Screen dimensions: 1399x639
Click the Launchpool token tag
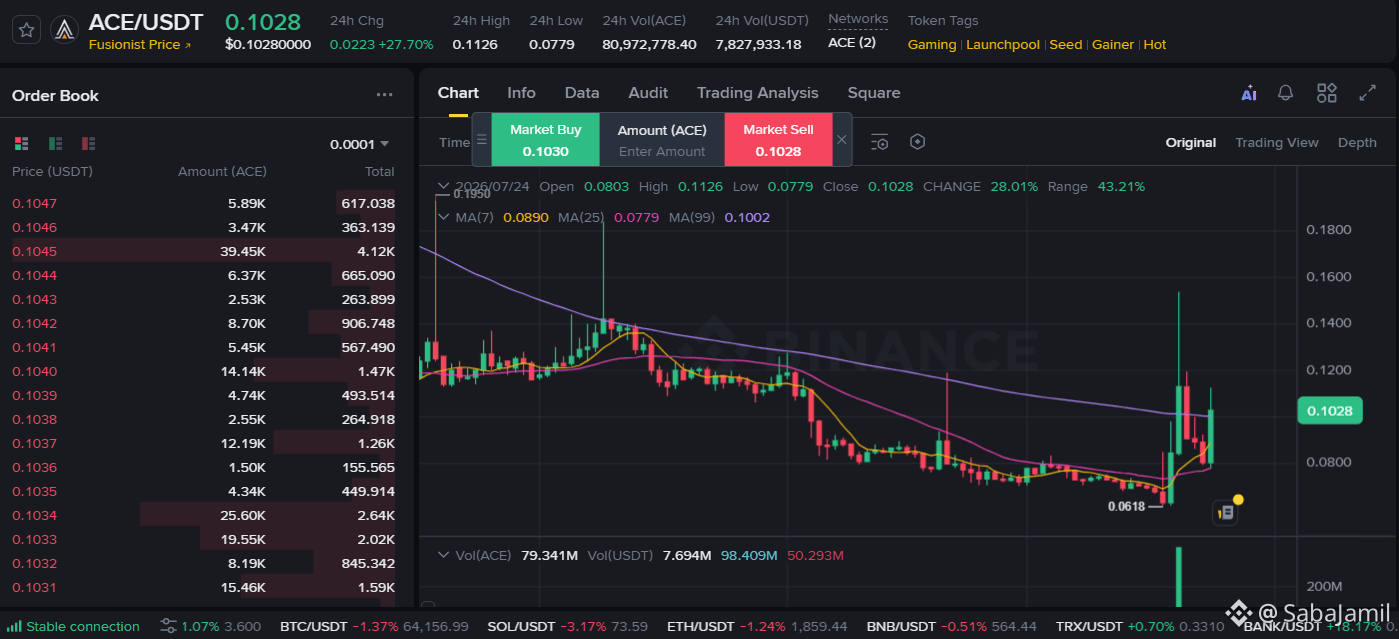pos(1003,45)
